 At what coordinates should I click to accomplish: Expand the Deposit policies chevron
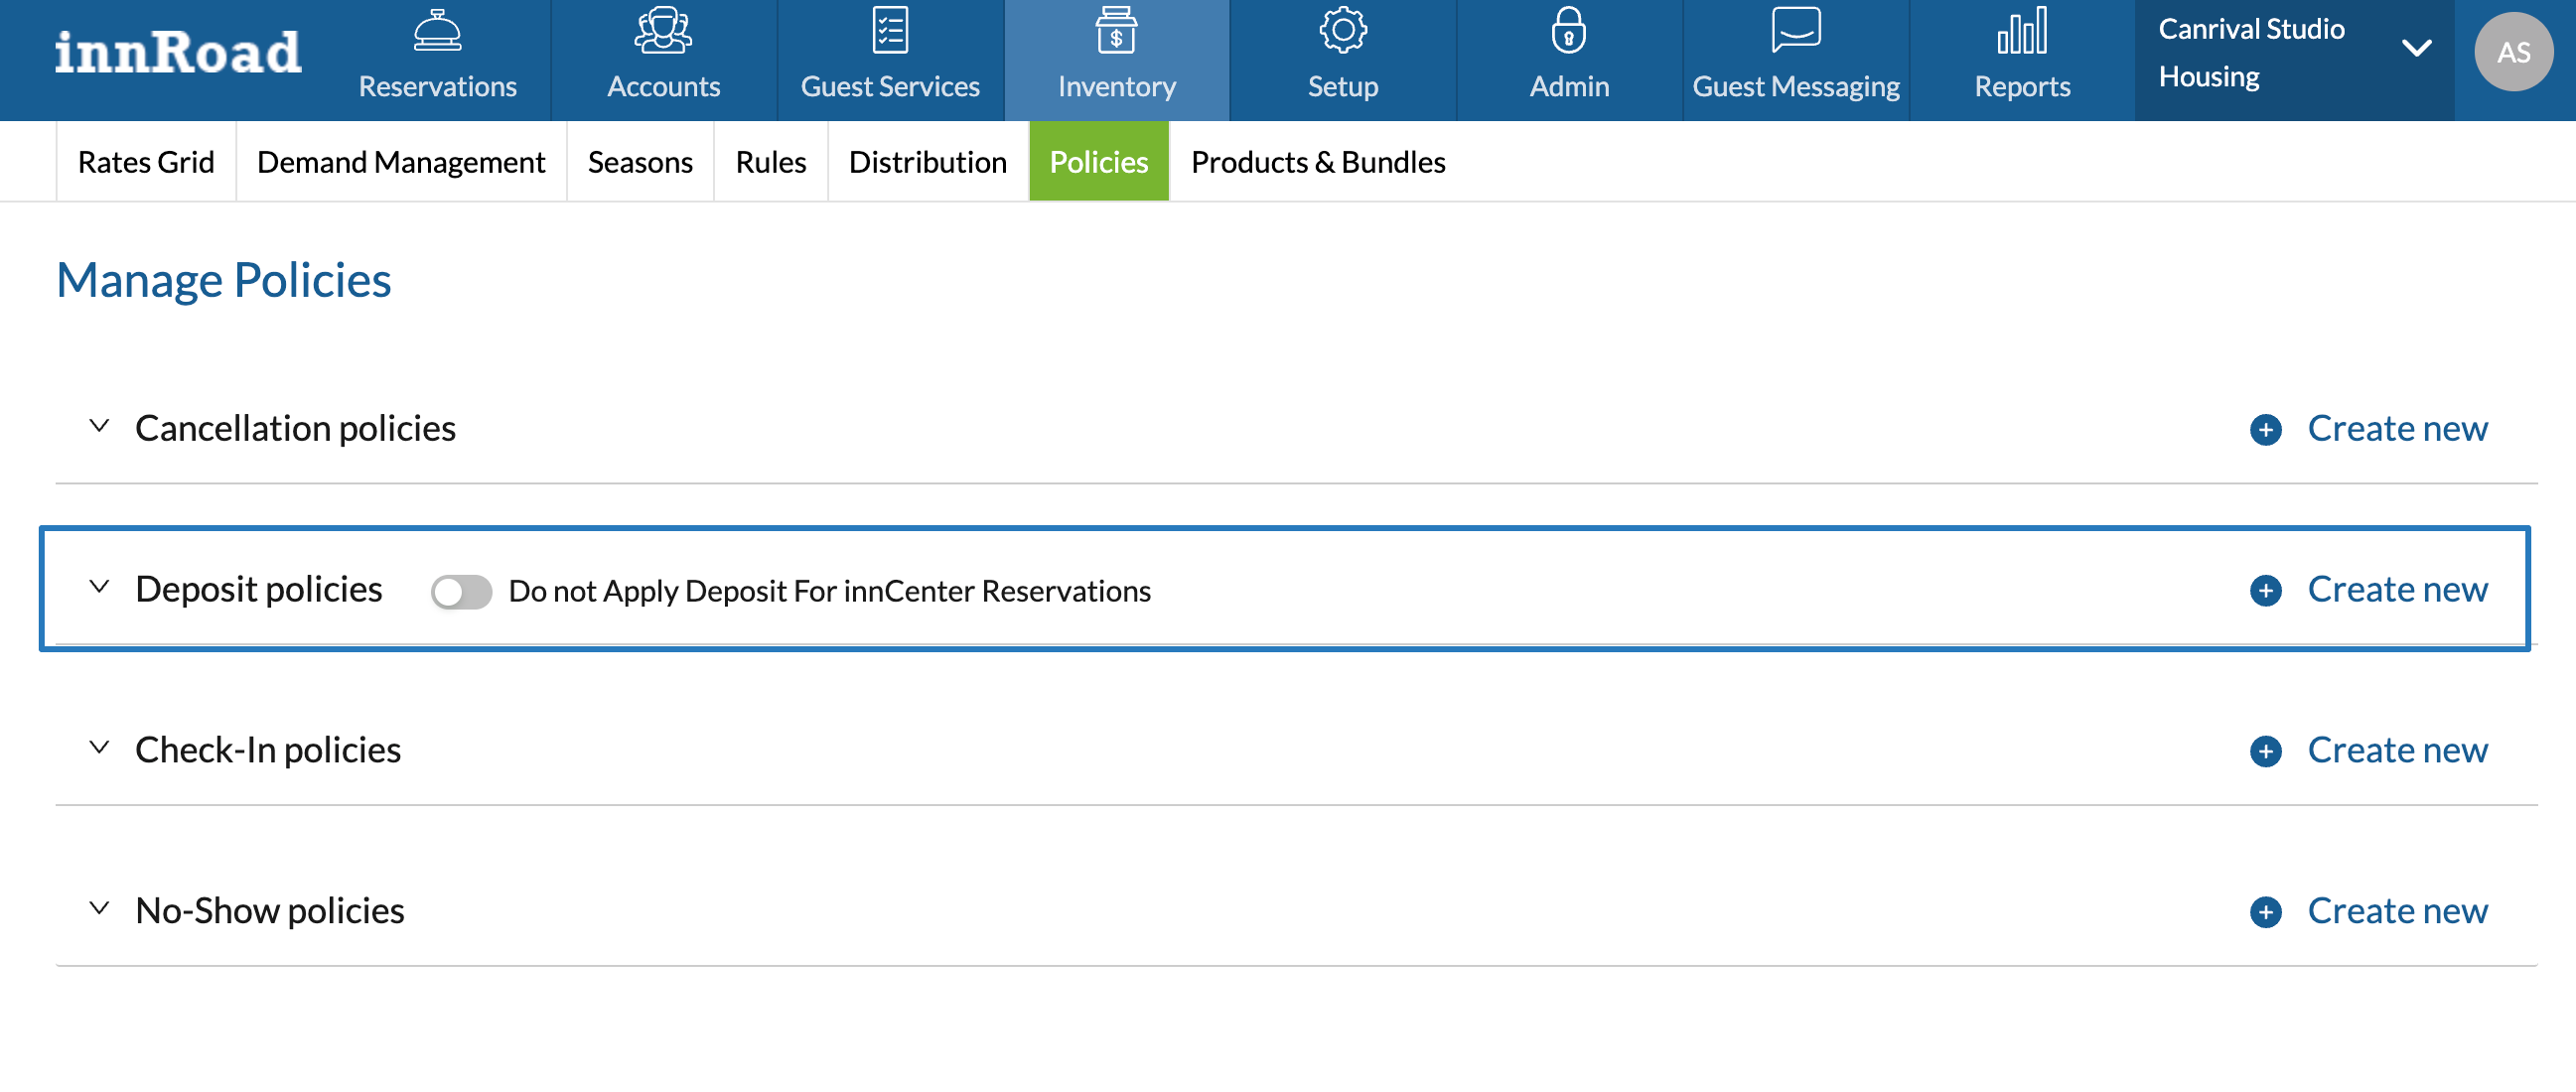(x=99, y=587)
